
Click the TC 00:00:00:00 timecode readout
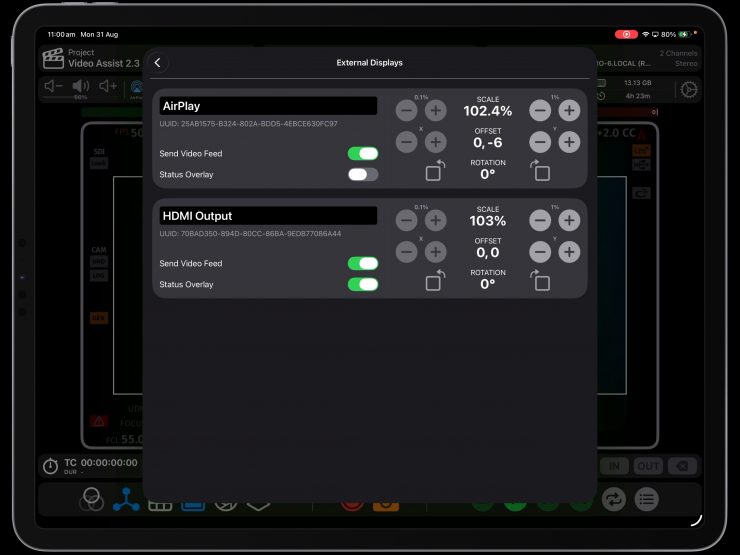point(101,463)
